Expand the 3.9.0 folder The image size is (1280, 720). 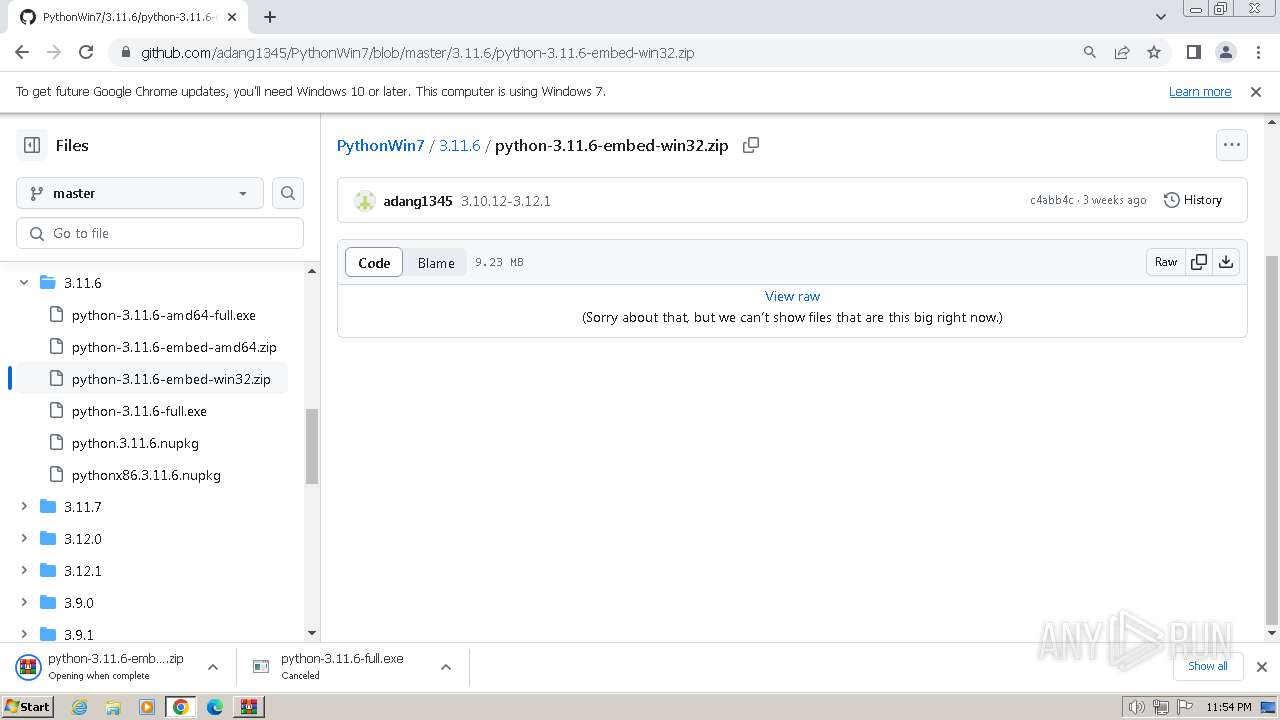(x=24, y=603)
